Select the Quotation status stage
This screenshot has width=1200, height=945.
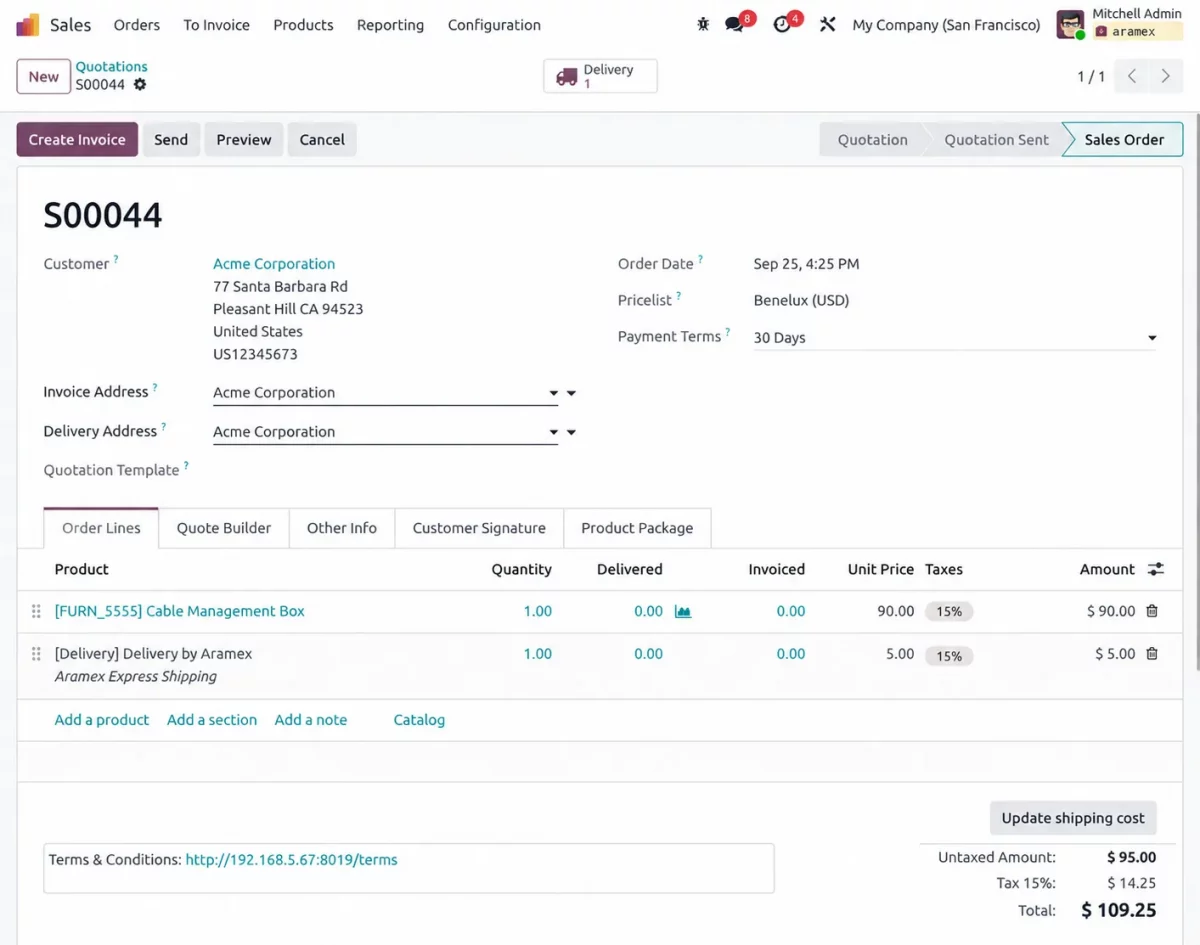pyautogui.click(x=872, y=140)
